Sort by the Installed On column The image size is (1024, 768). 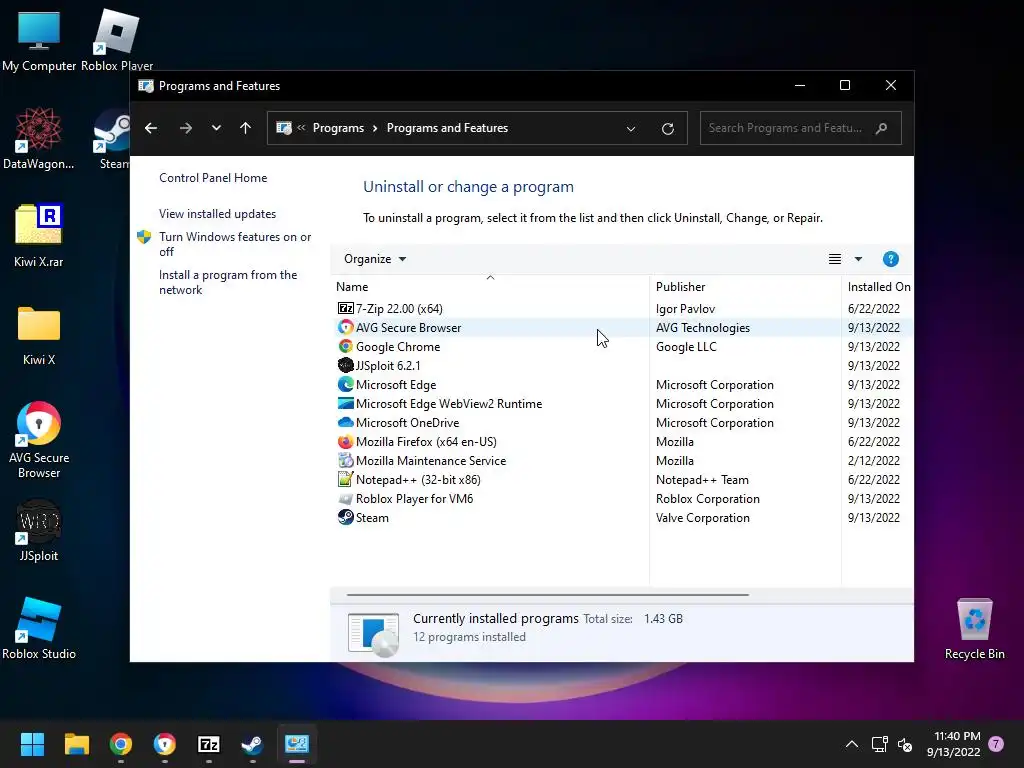(878, 287)
